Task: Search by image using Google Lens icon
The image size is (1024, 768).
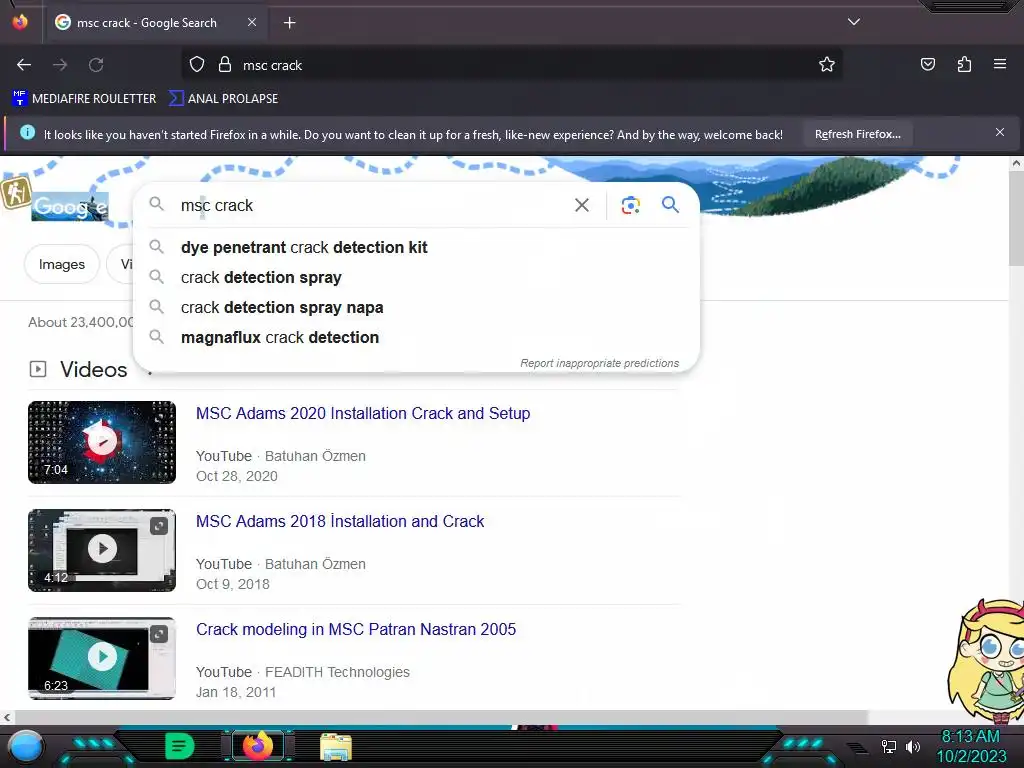Action: [x=630, y=205]
